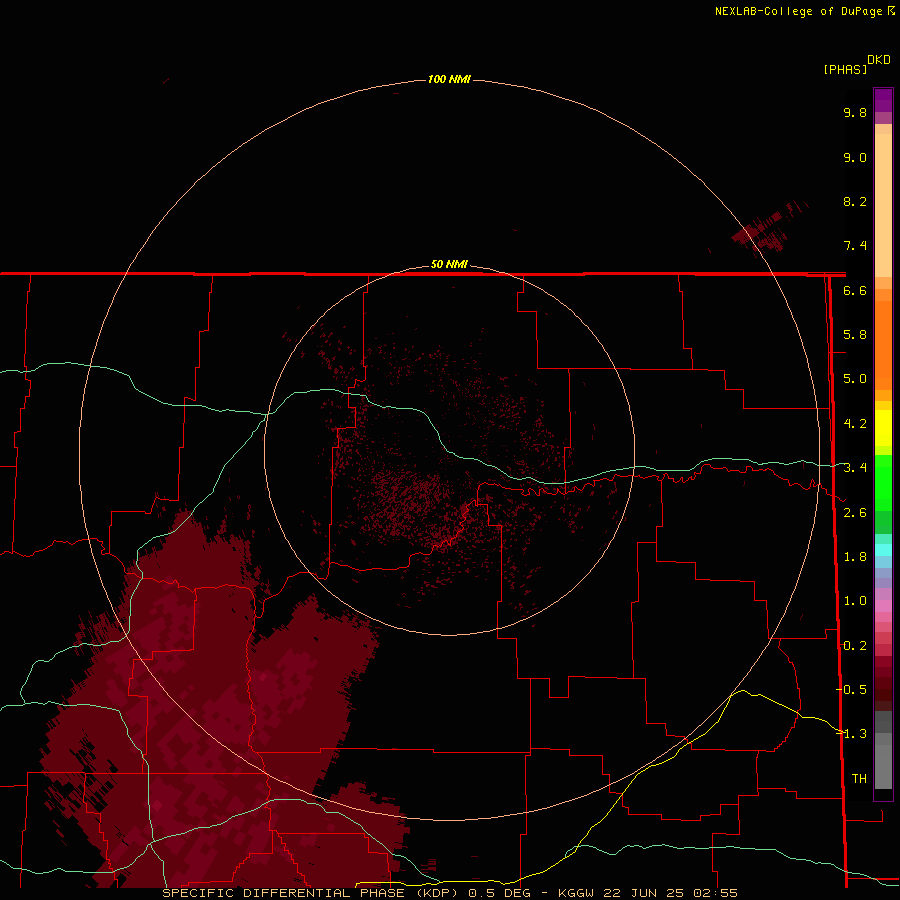Click the 0.5 DEG elevation text
Image resolution: width=900 pixels, height=900 pixels.
tap(499, 893)
